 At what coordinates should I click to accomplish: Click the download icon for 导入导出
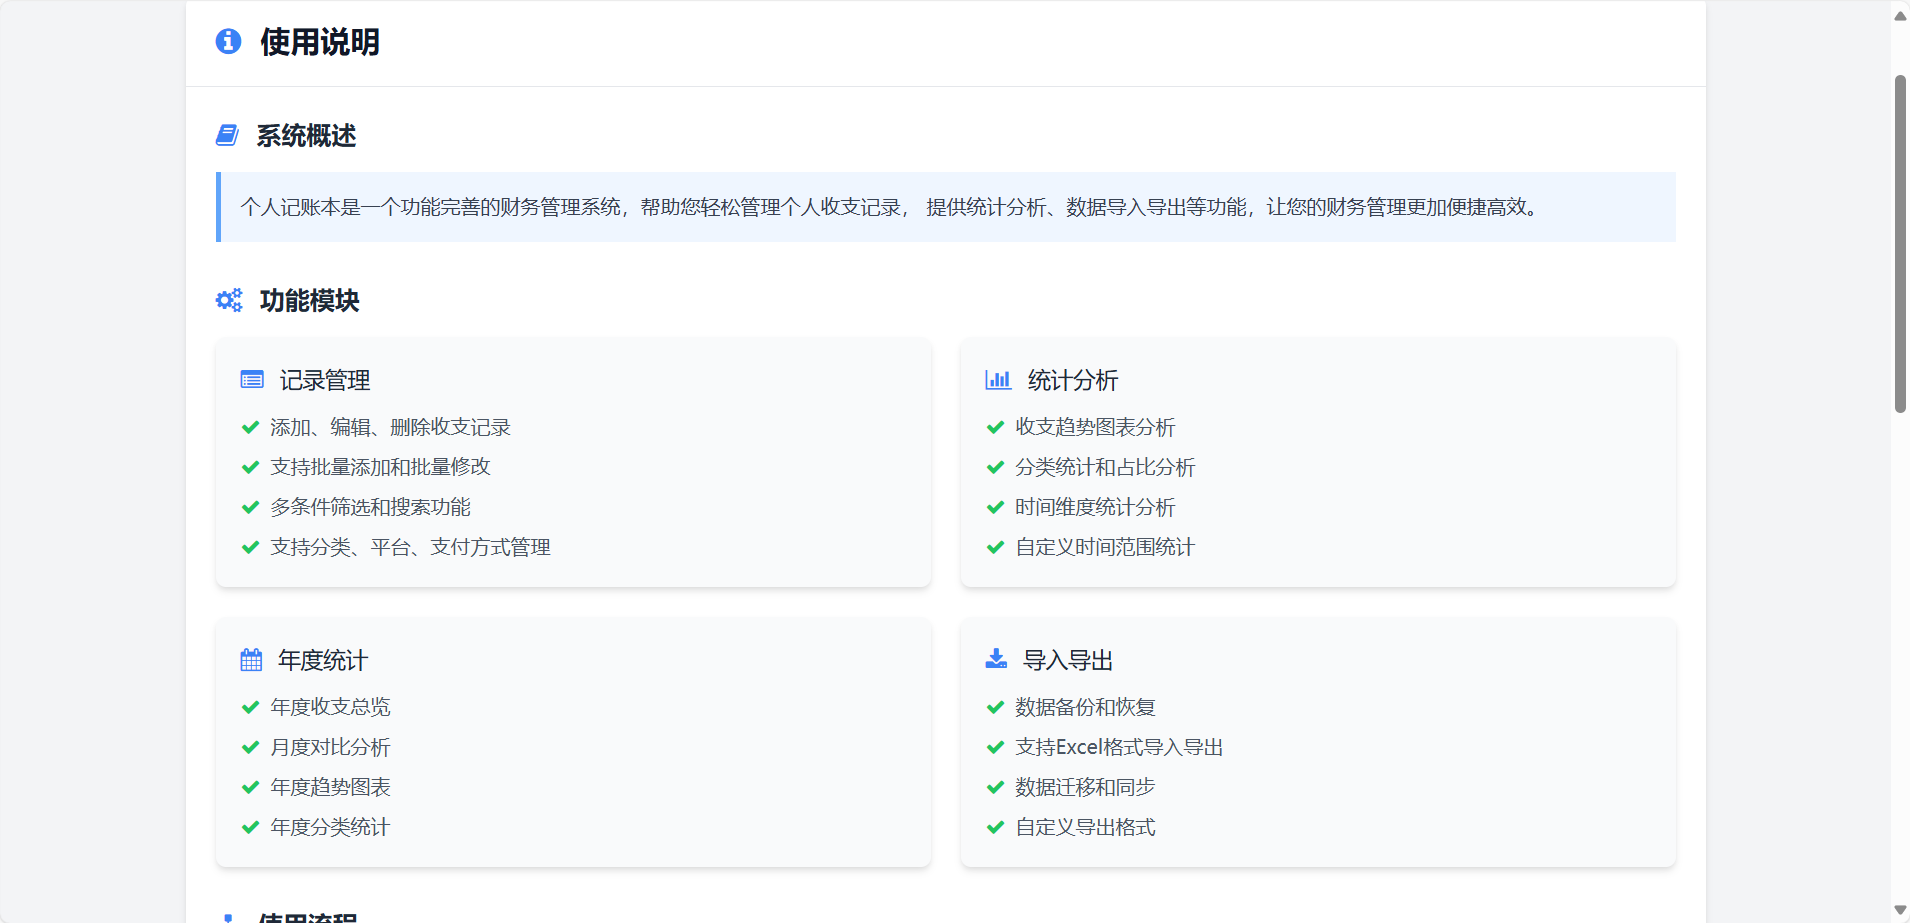996,659
